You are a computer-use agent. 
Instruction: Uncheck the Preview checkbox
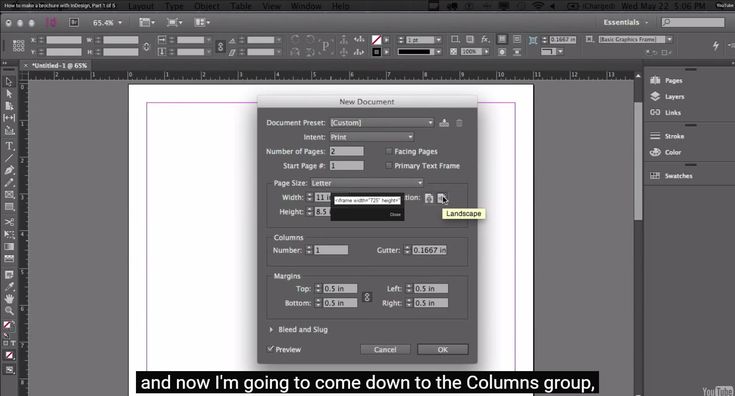point(270,349)
